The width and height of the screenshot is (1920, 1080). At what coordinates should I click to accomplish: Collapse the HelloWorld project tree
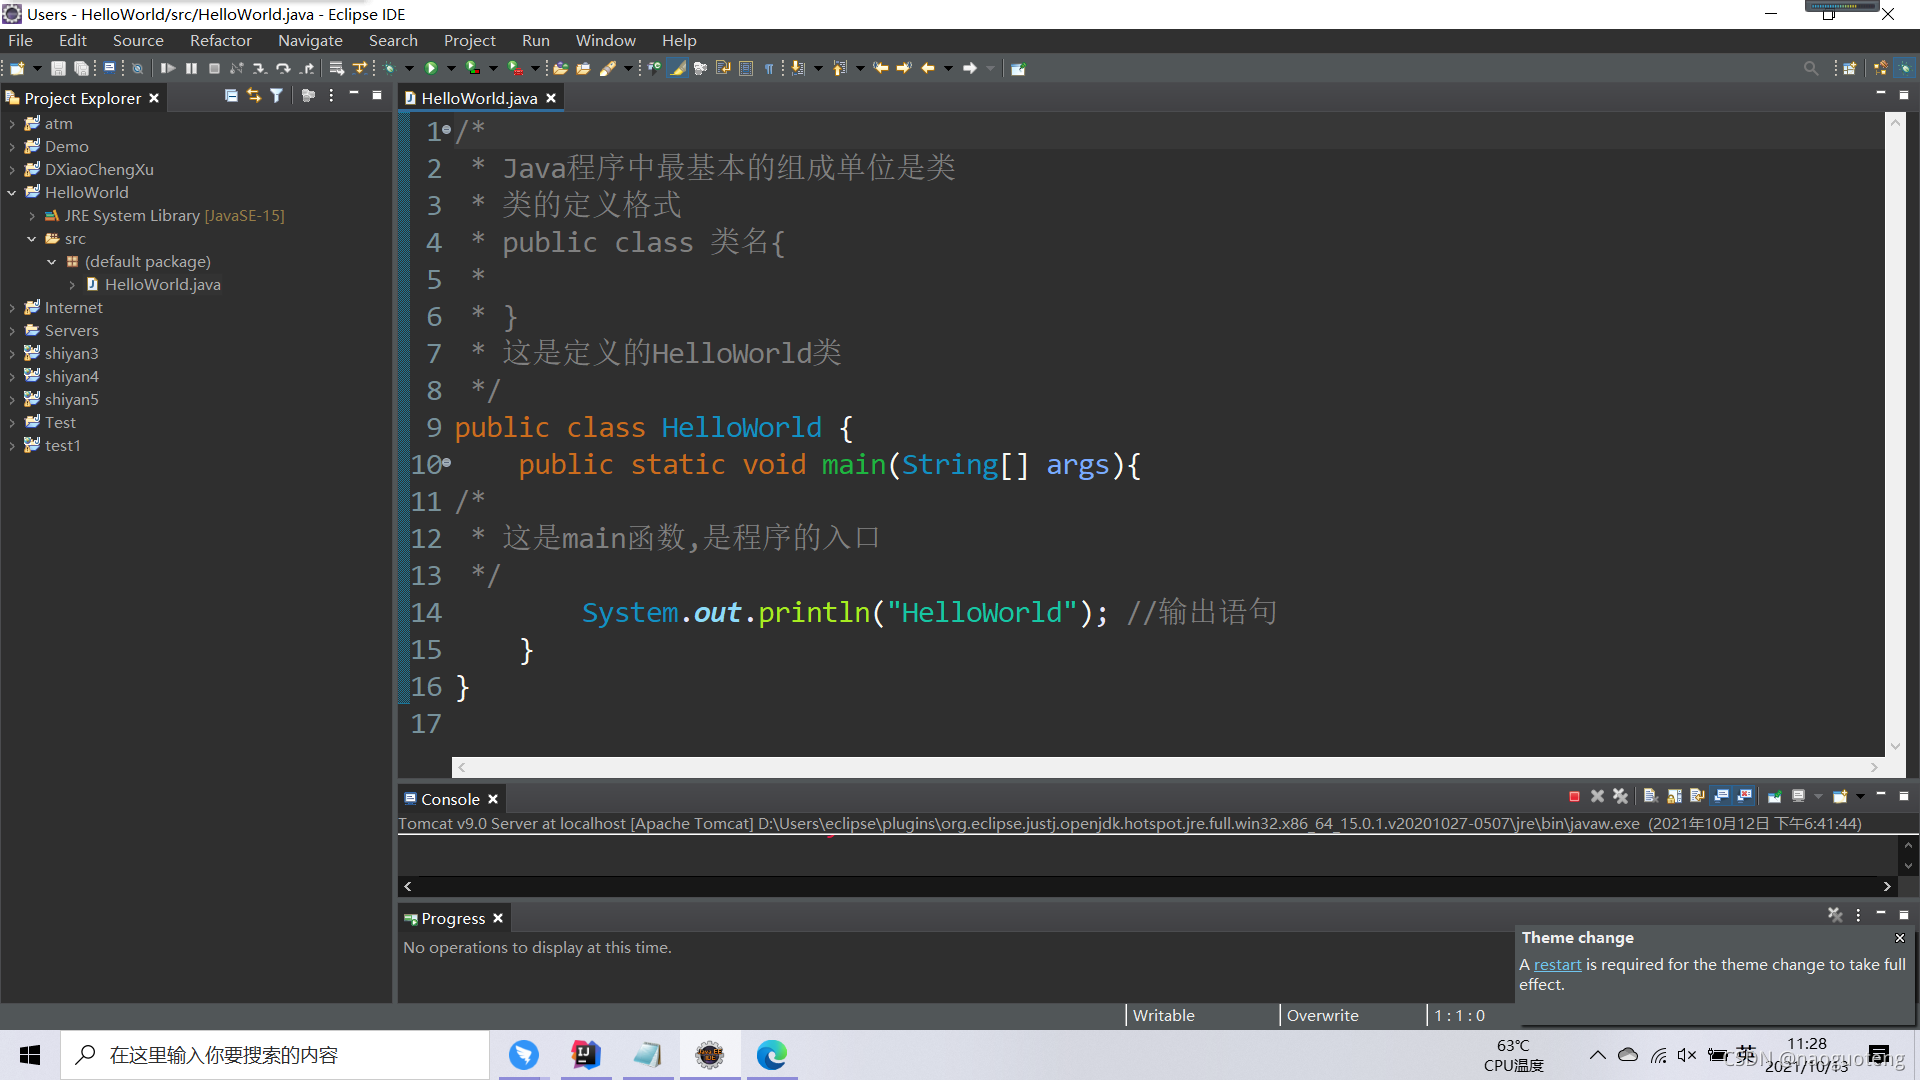click(12, 193)
